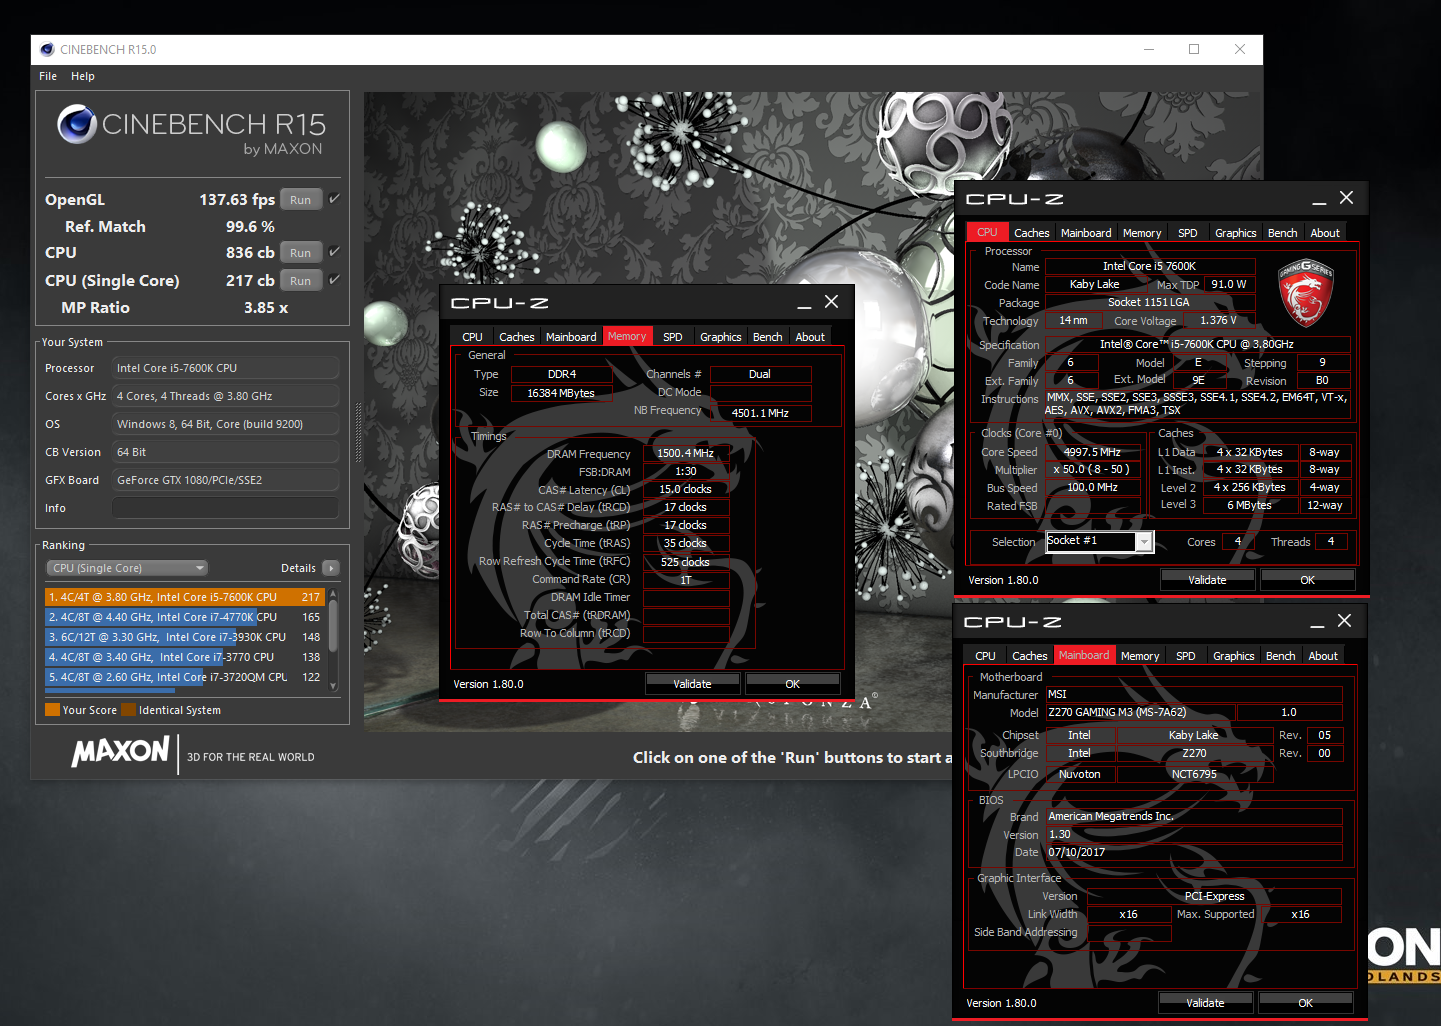Open Bench tab in top-right CPU-Z window
Screen dimensions: 1441x1026
point(1283,233)
